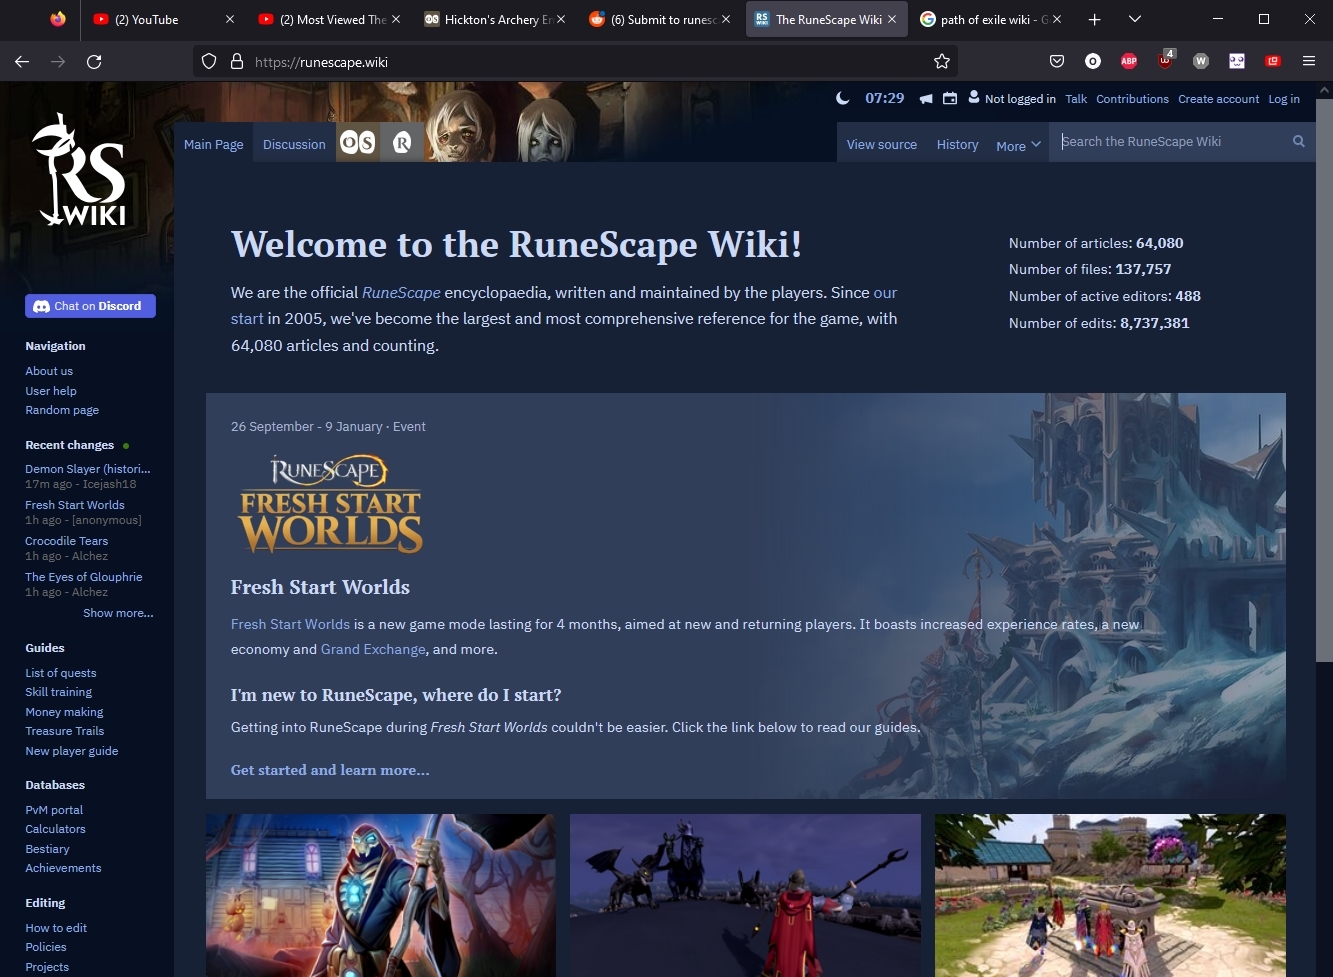This screenshot has width=1333, height=977.
Task: Open the announcements megaphone icon
Action: click(926, 98)
